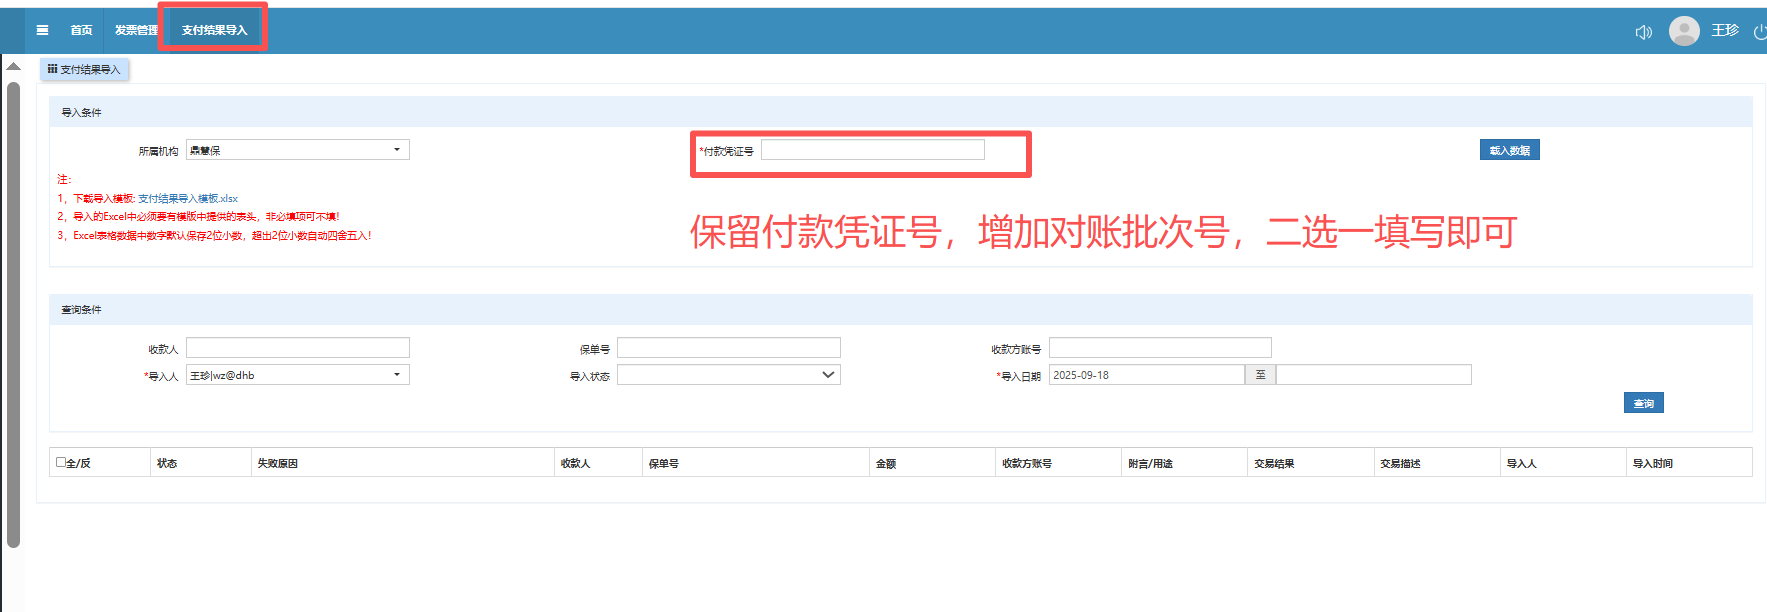1767x612 pixels.
Task: Click the 查询 button
Action: 1643,403
